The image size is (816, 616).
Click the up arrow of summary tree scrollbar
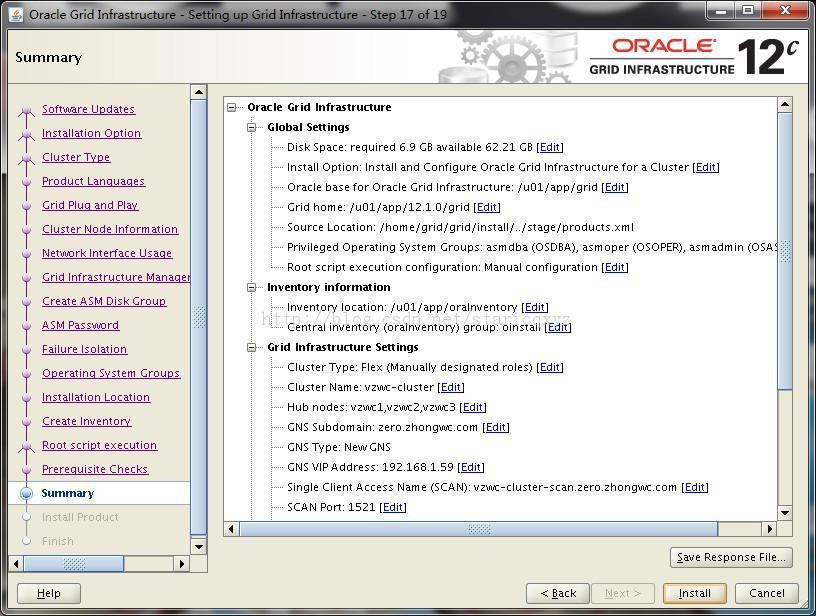(785, 105)
